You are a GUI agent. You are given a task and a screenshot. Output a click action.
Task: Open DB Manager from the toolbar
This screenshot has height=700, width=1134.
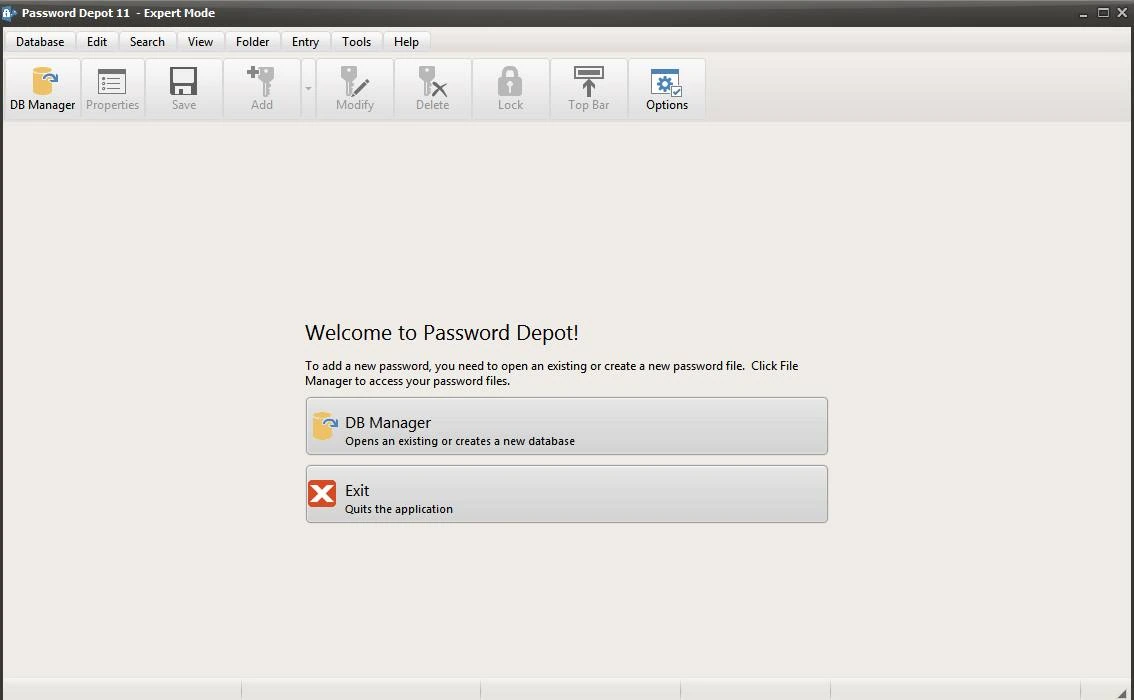point(43,88)
